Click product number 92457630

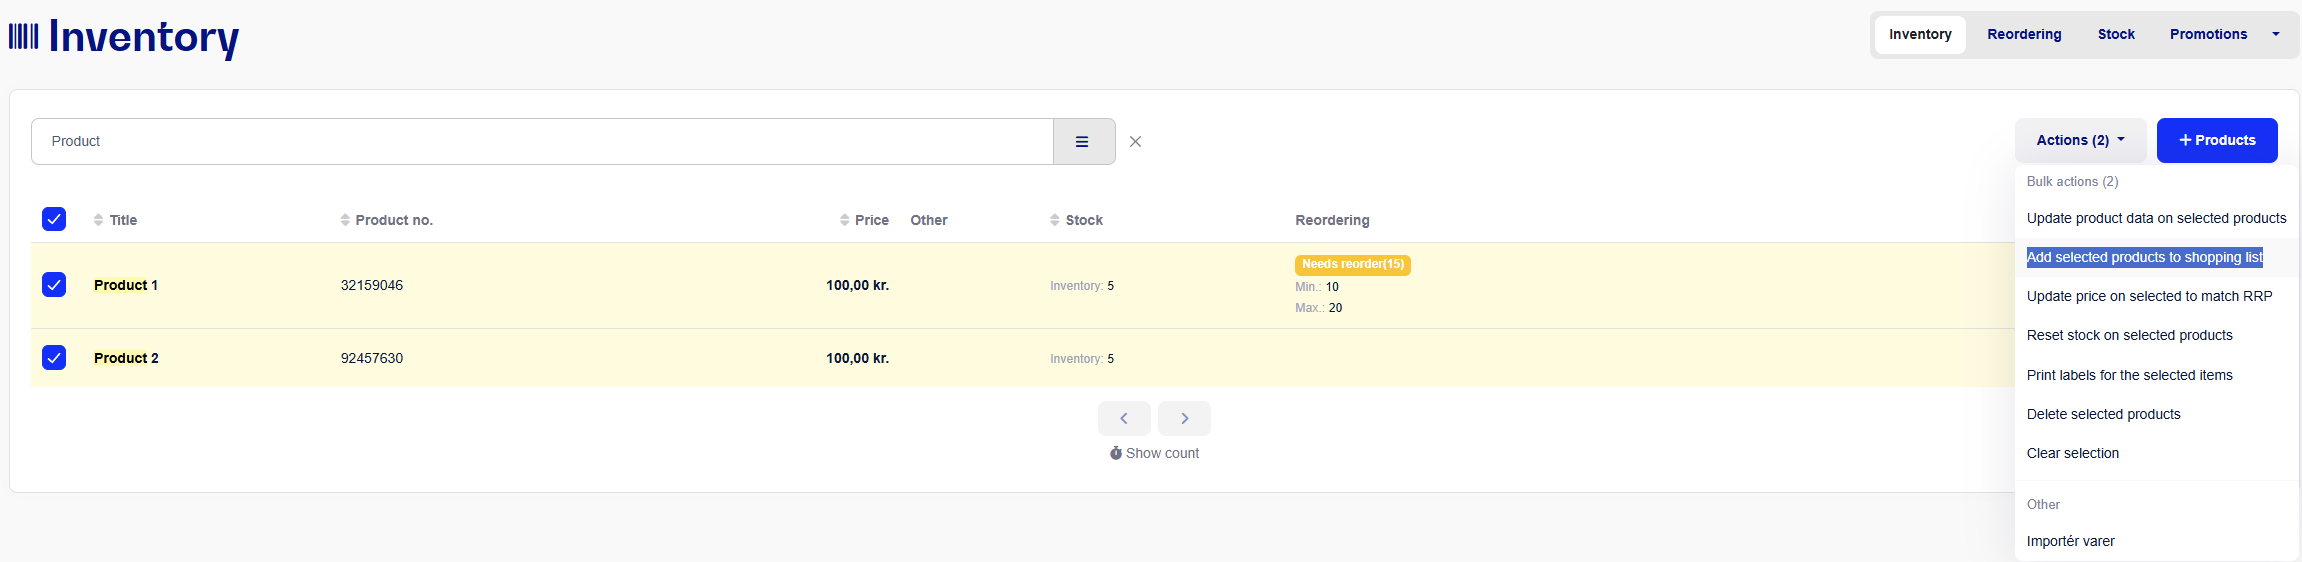click(x=372, y=358)
